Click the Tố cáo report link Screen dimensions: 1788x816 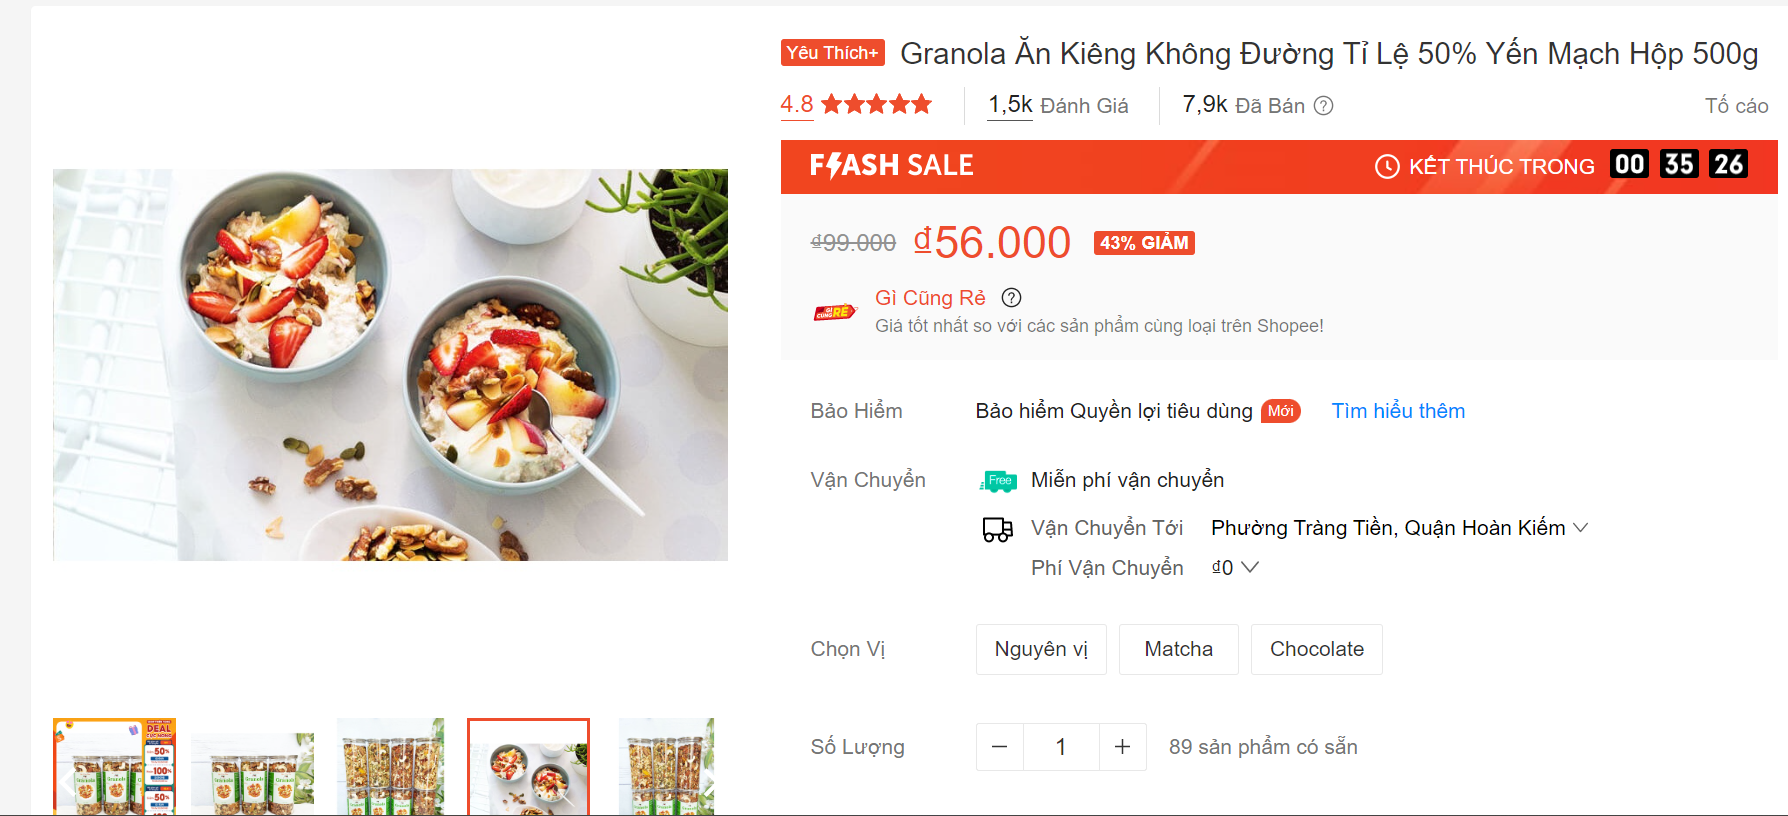(x=1736, y=106)
